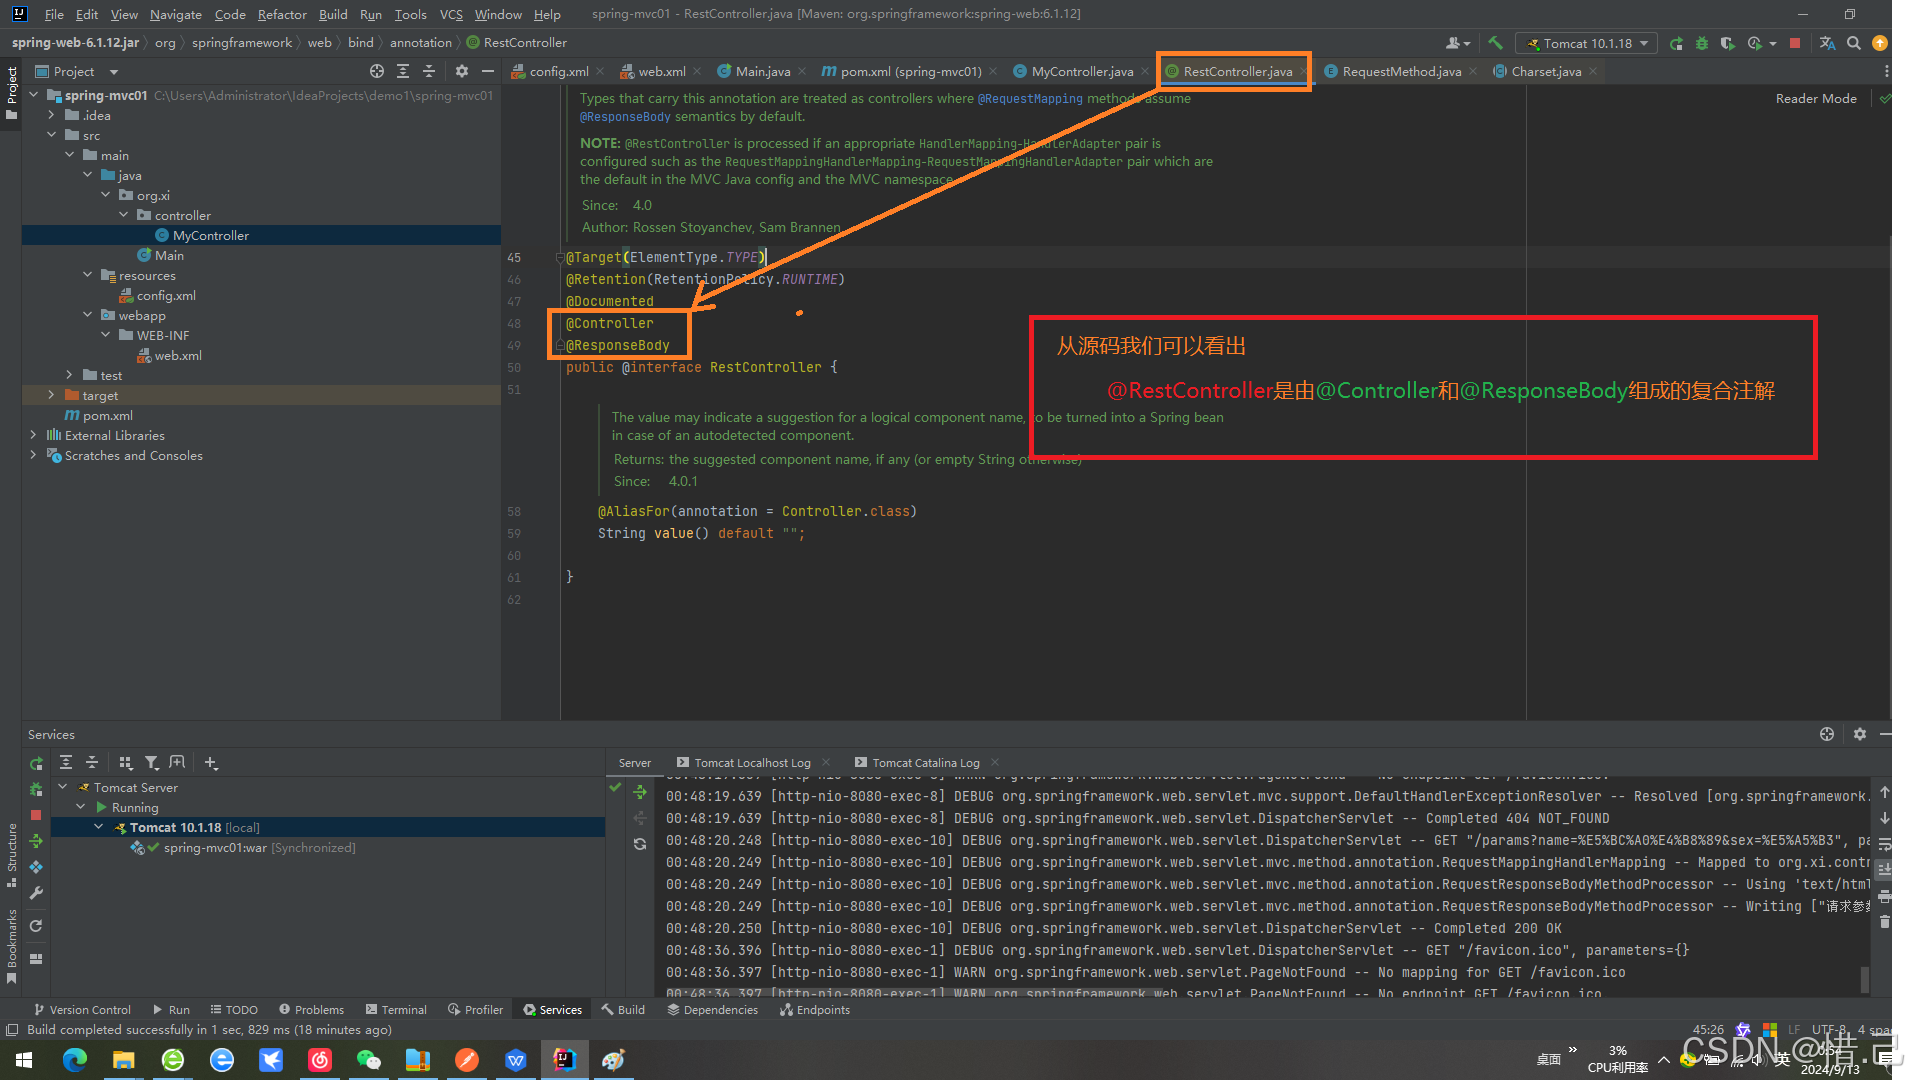Click Group By icon in Services toolbar
The image size is (1912, 1083).
pyautogui.click(x=125, y=764)
